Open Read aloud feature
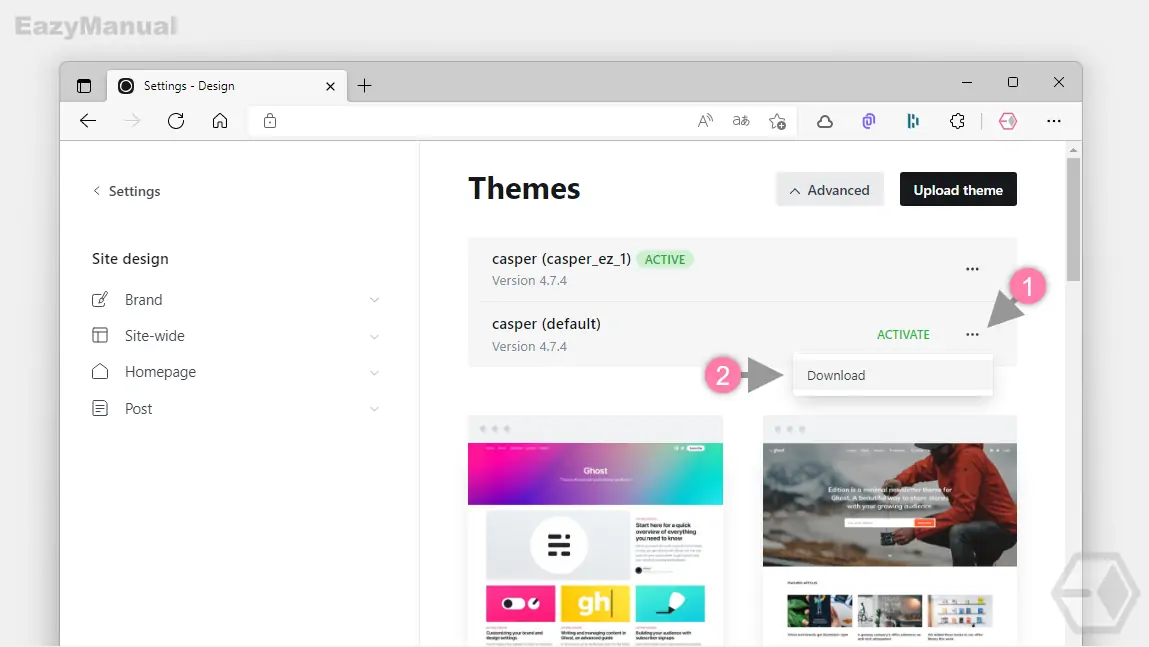The image size is (1149, 647). tap(705, 121)
